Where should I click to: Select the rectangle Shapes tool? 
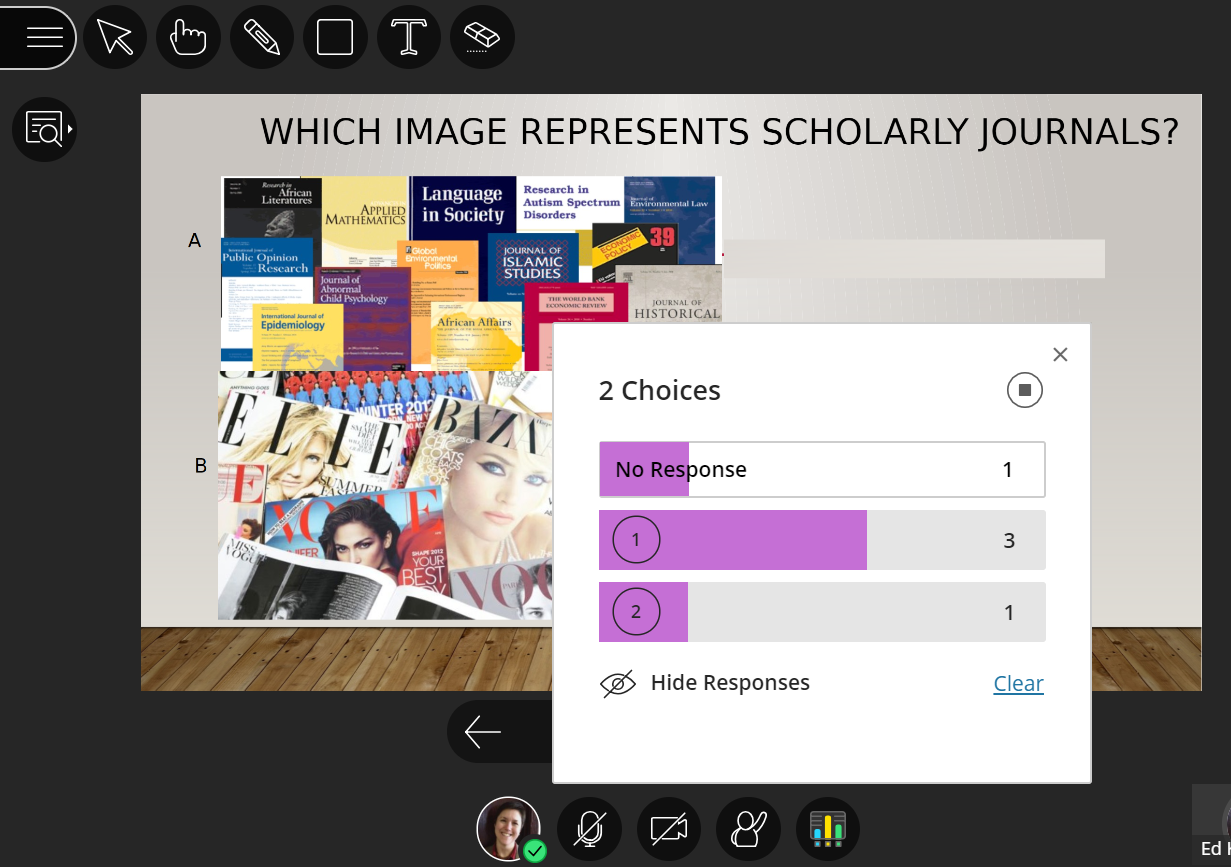(x=335, y=37)
